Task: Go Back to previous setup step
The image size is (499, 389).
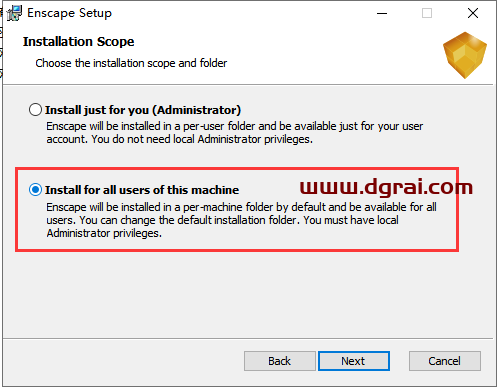Action: click(280, 361)
